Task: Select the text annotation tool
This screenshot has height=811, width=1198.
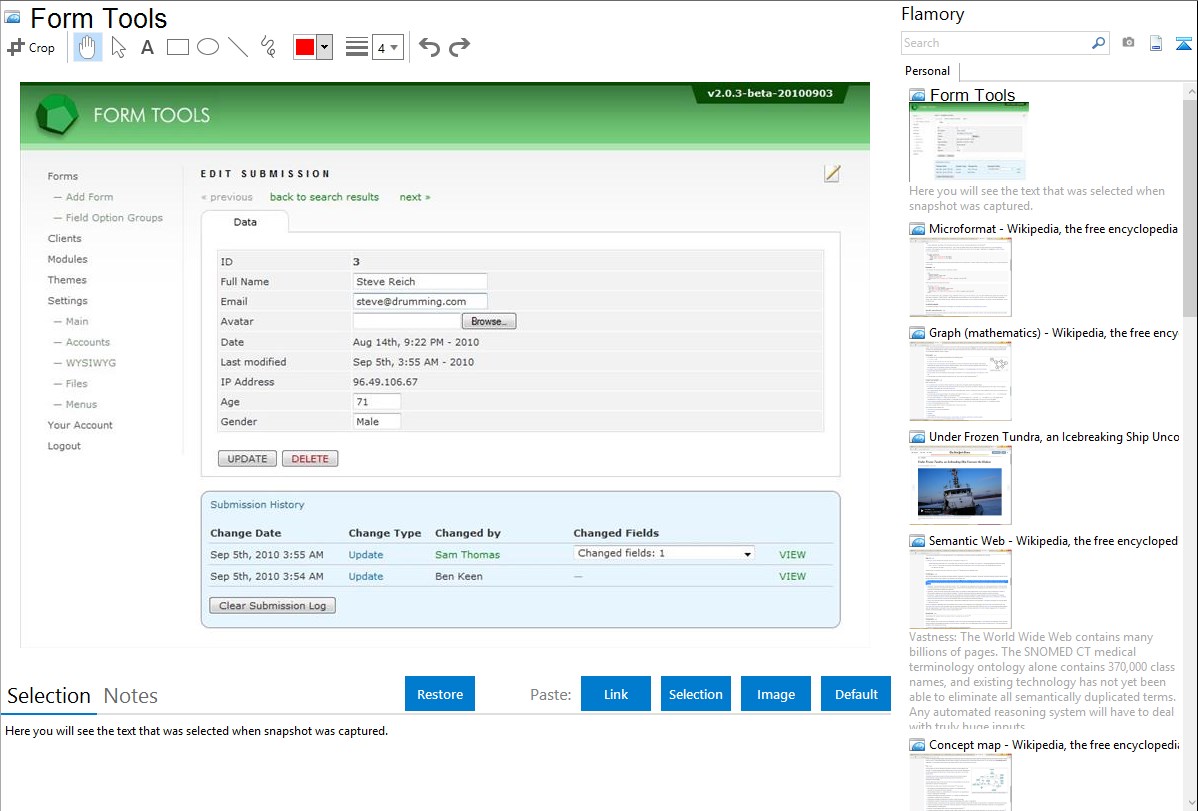Action: click(x=147, y=47)
